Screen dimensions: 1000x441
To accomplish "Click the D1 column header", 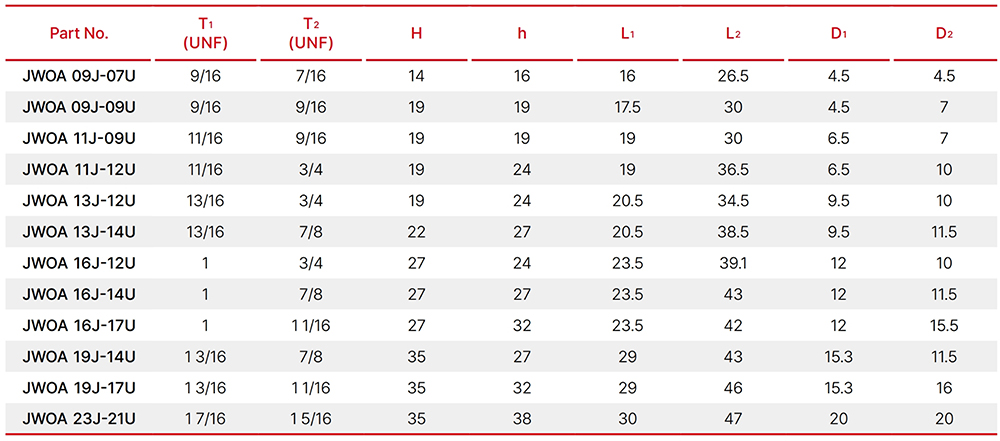I will click(x=839, y=34).
